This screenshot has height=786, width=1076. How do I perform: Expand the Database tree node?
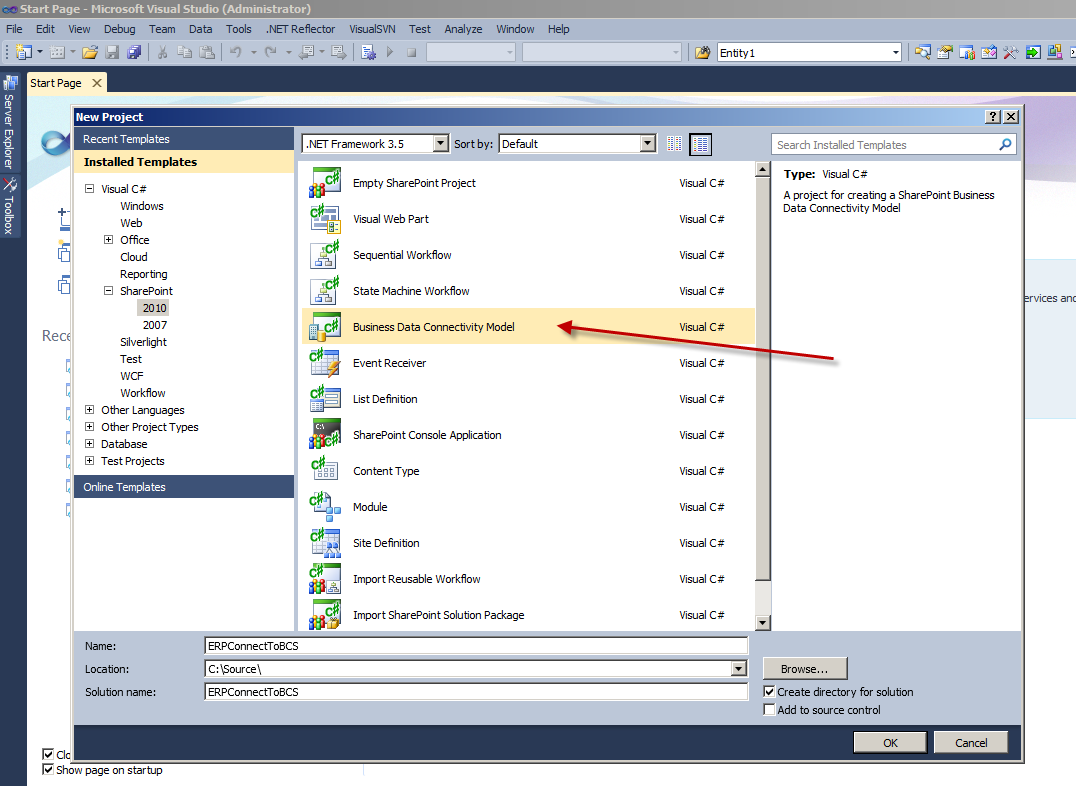pos(89,443)
